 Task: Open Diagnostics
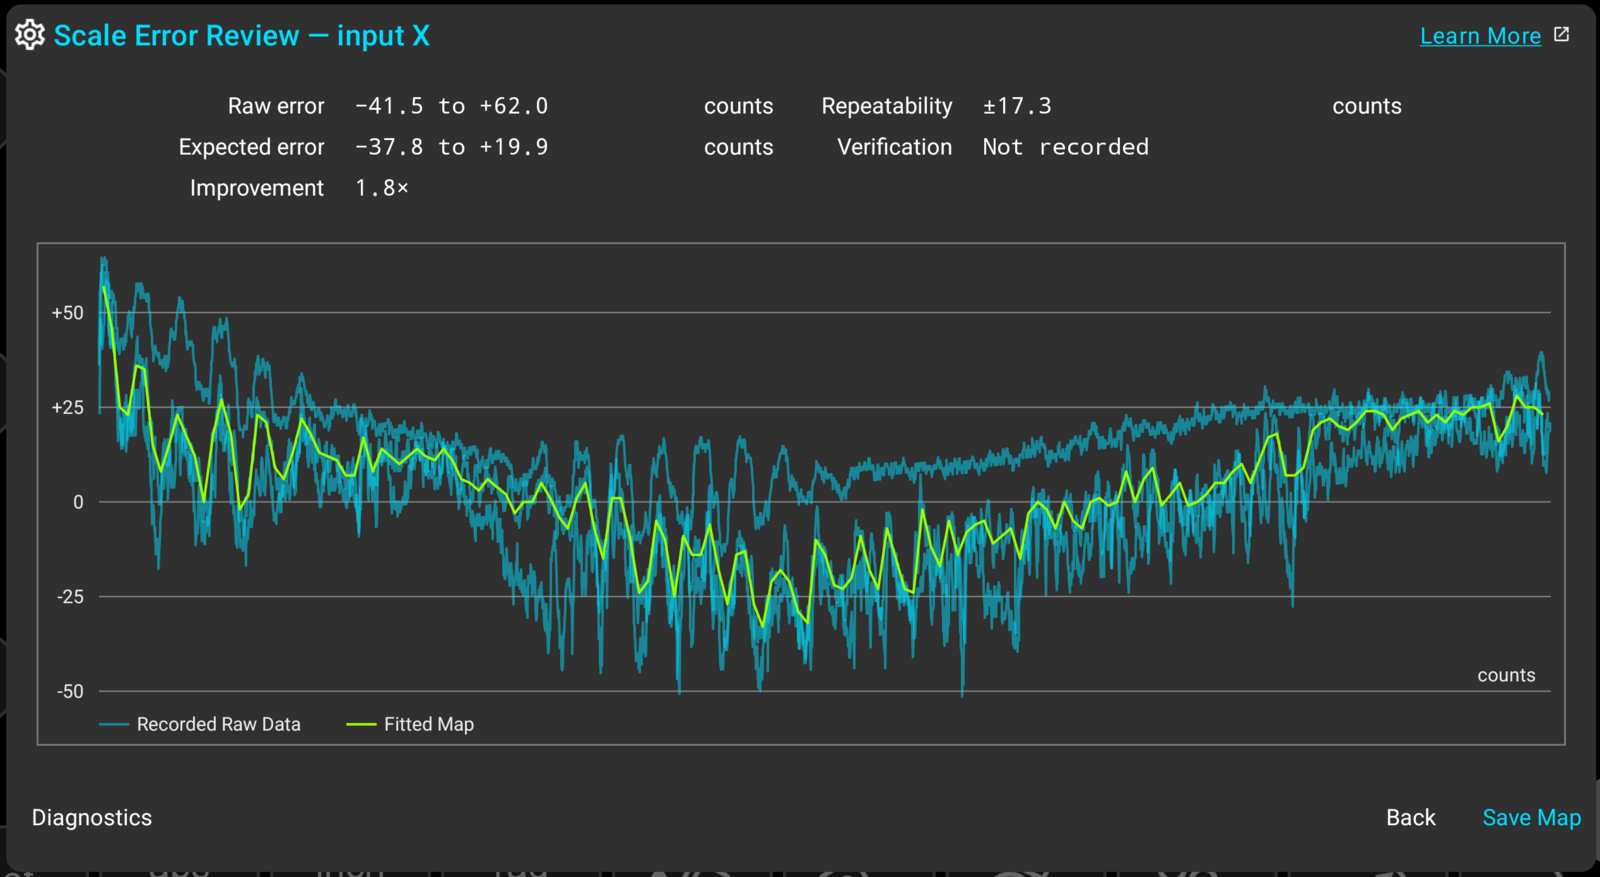[92, 817]
